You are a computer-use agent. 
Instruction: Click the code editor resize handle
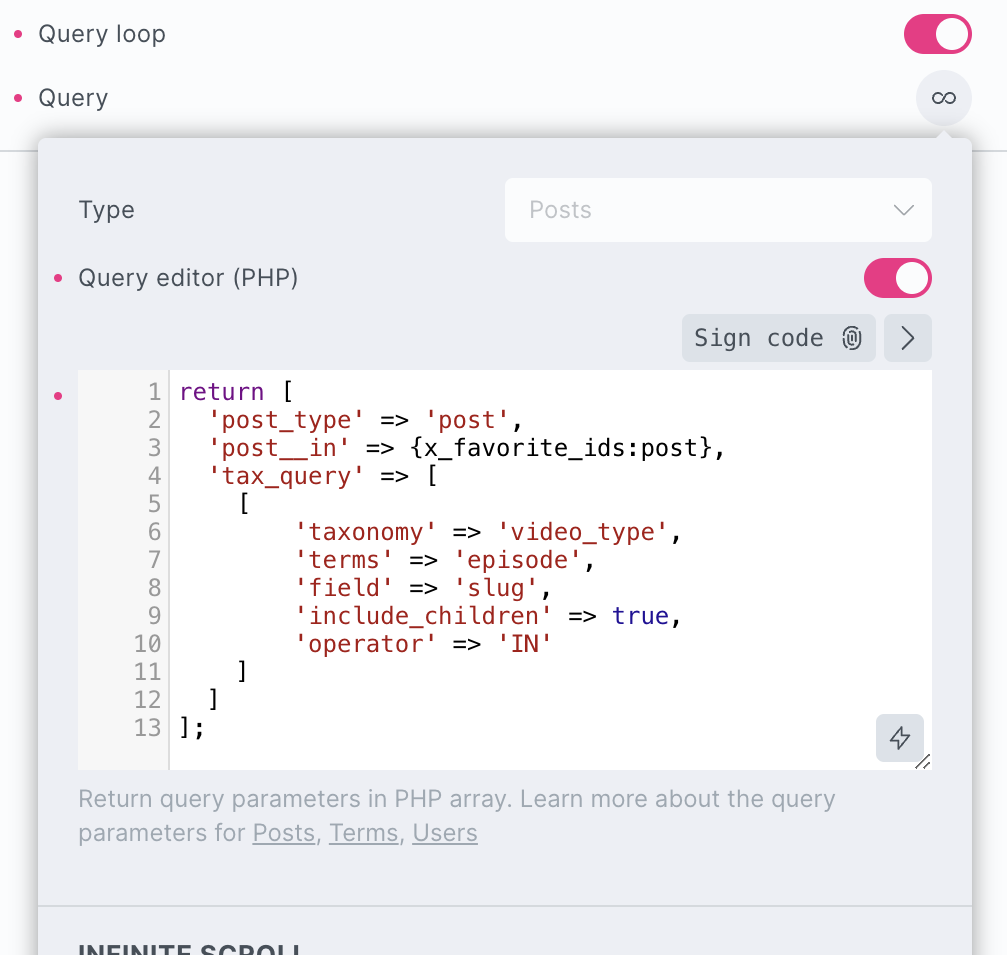click(923, 762)
